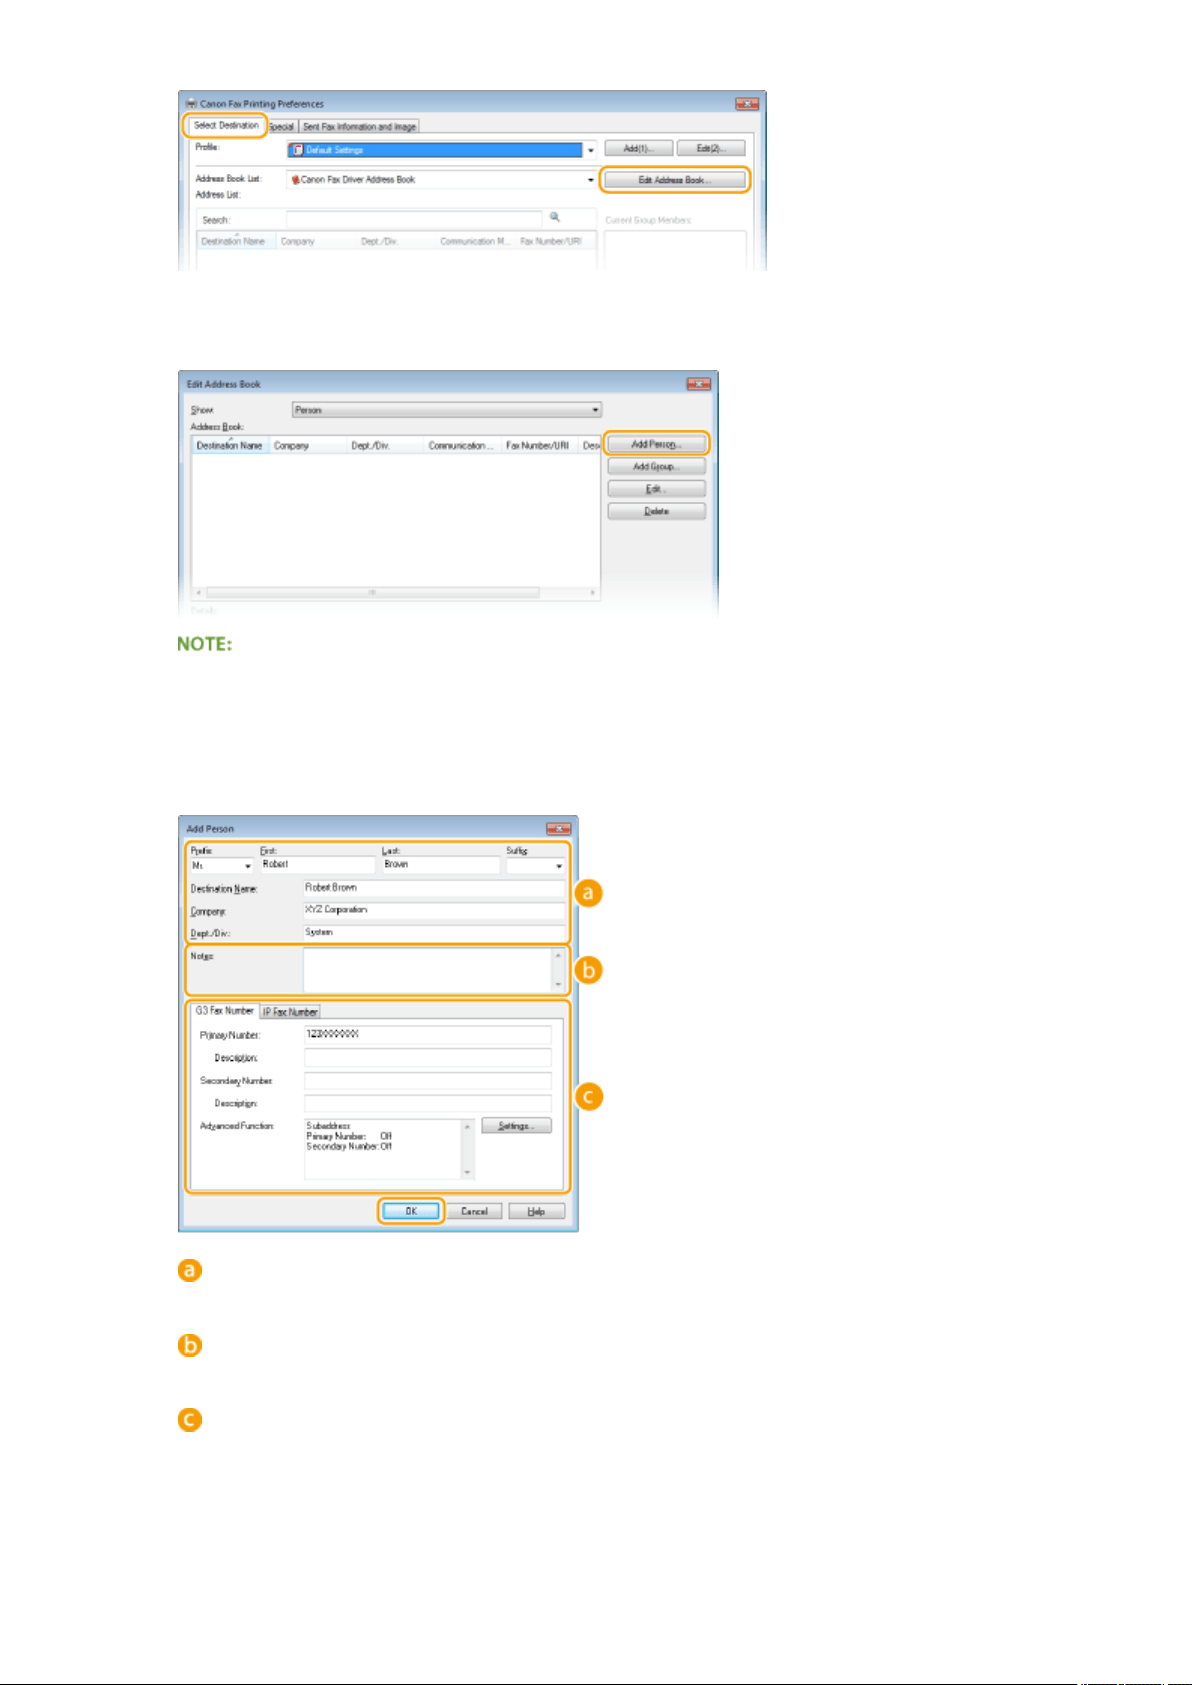Screen dimensions: 1192x1685
Task: Click the Add(1)... profile button
Action: coord(638,148)
